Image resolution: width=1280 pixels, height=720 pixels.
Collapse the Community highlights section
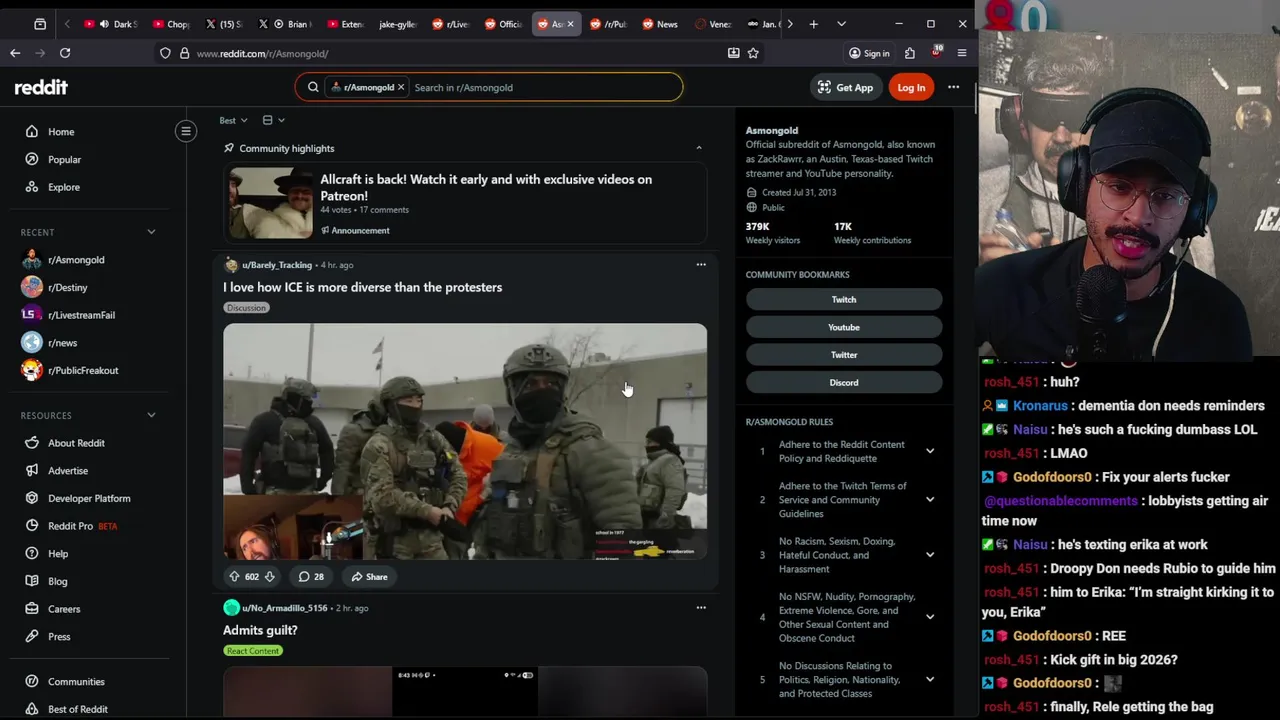tap(699, 148)
